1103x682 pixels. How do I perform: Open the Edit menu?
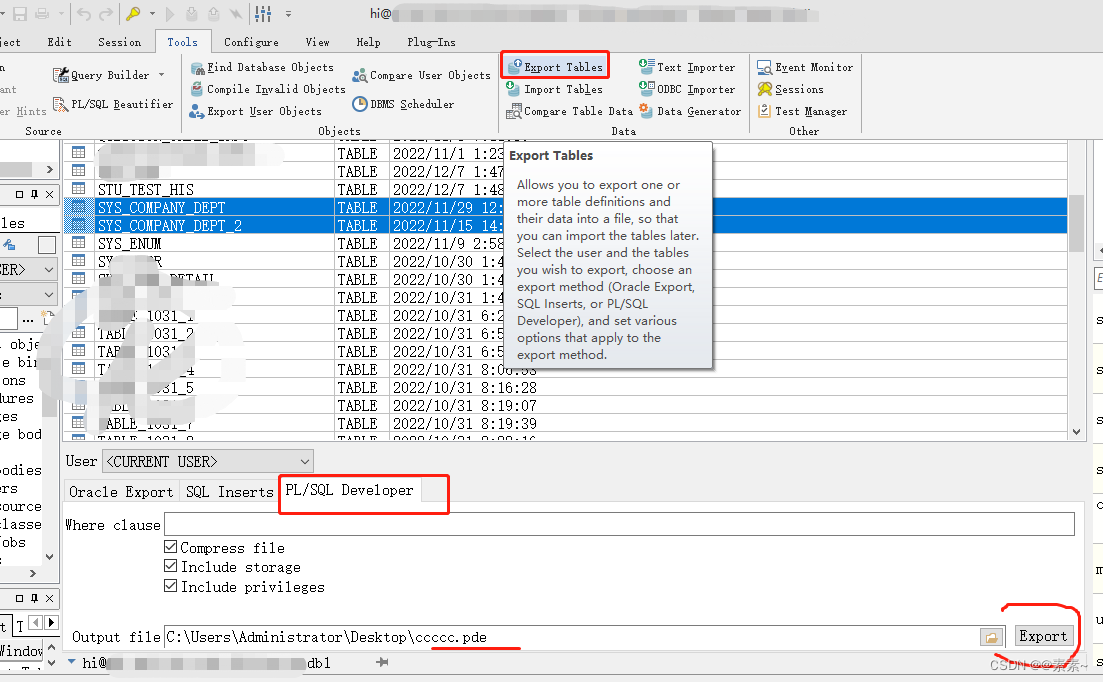(x=60, y=42)
